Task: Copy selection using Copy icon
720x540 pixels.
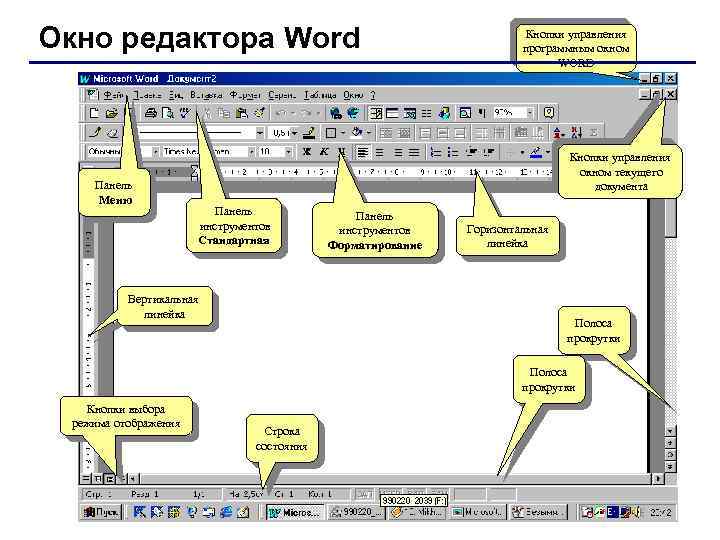Action: [224, 112]
